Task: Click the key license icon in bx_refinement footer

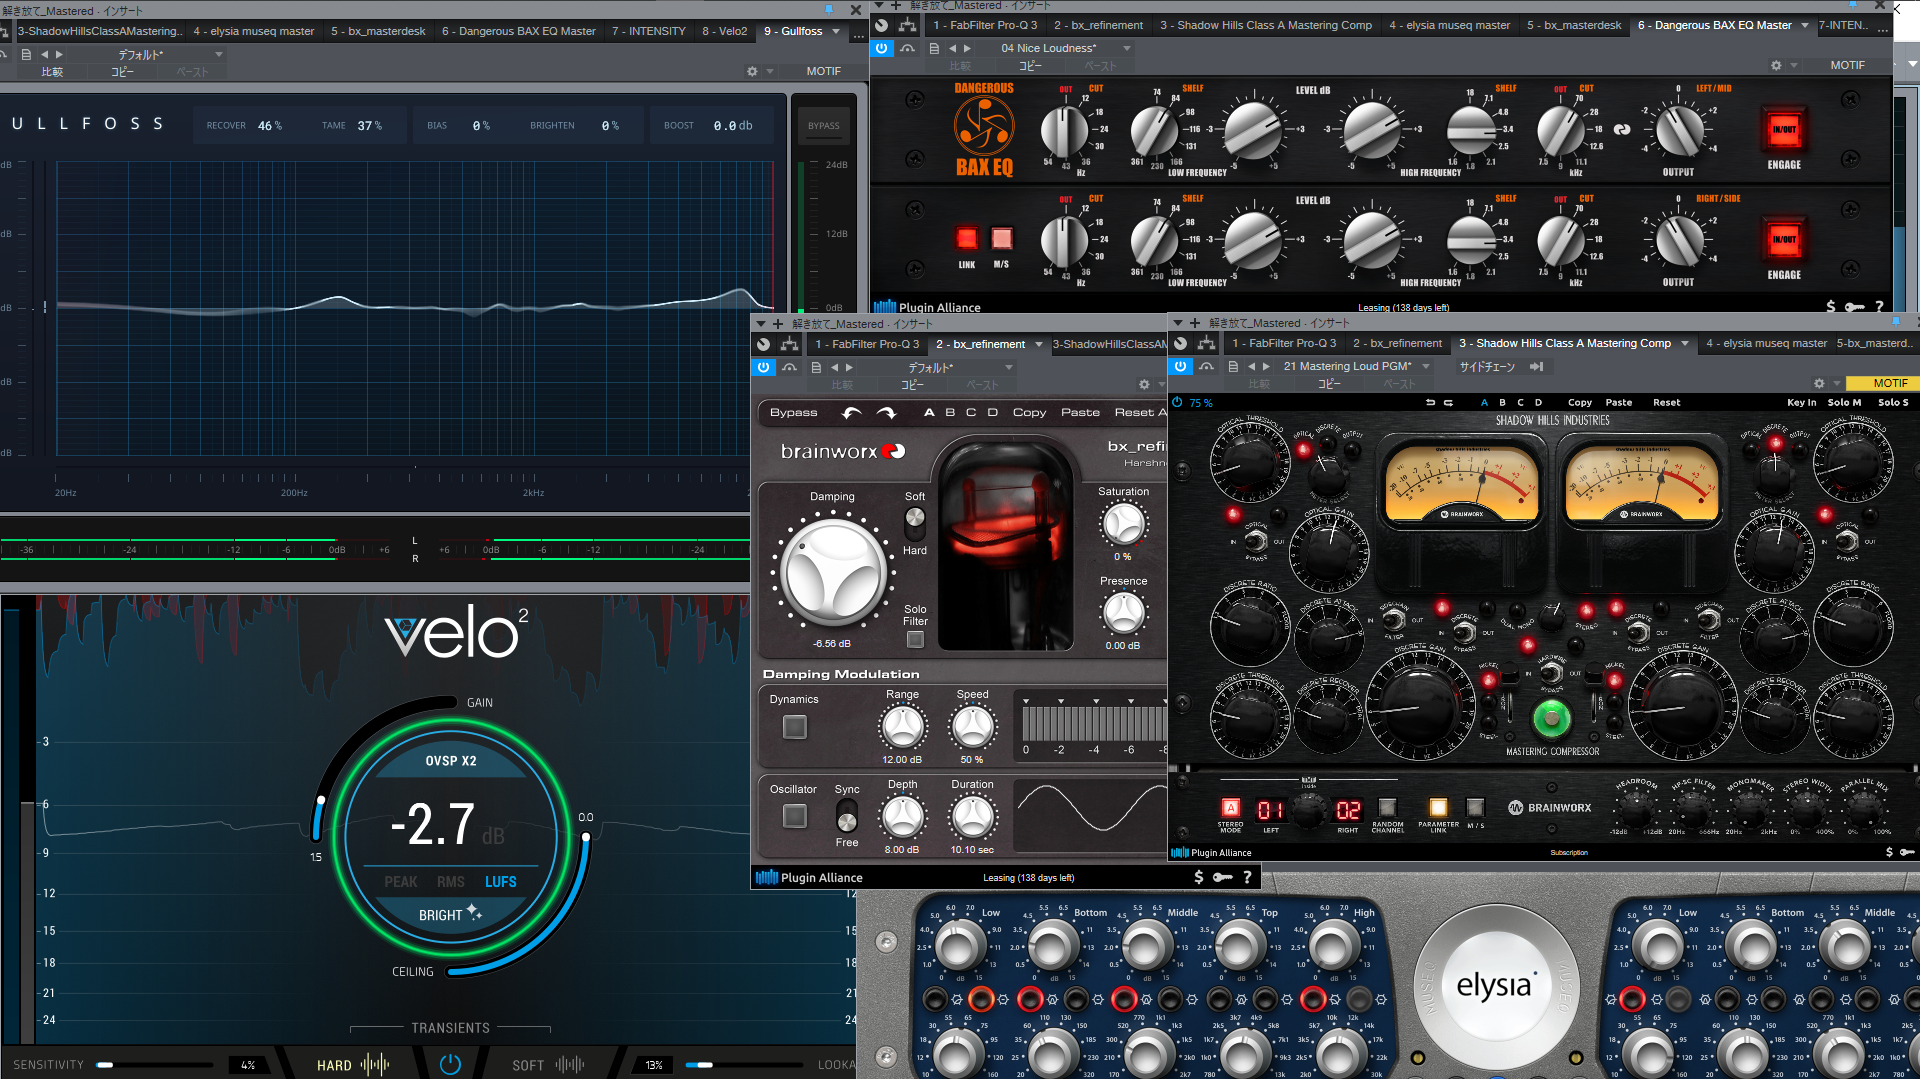Action: coord(1222,877)
